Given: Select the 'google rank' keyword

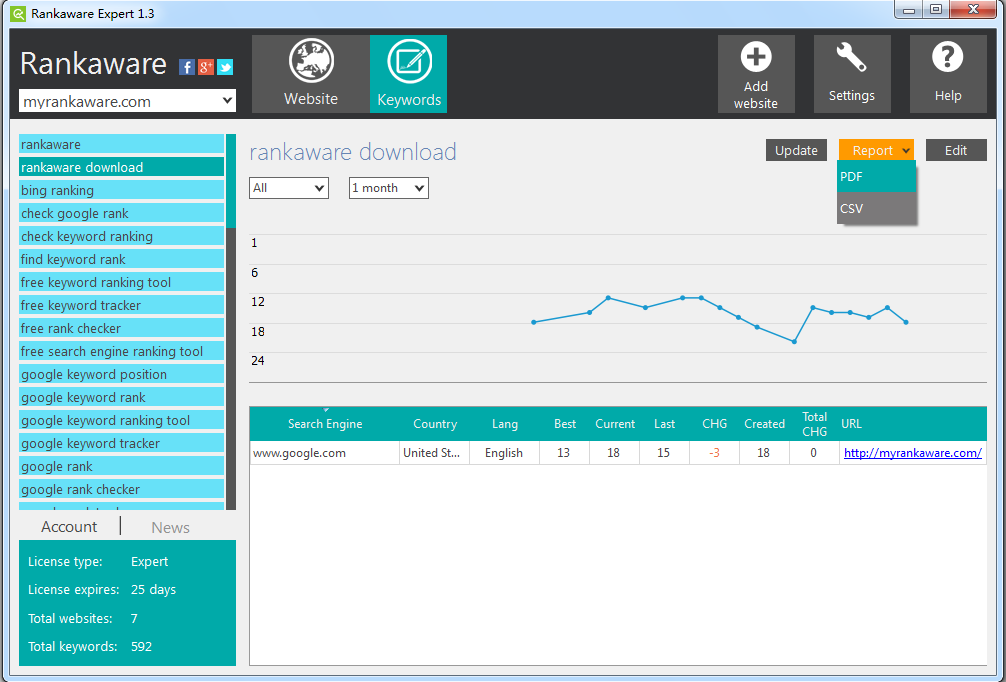Looking at the screenshot, I should coord(121,466).
